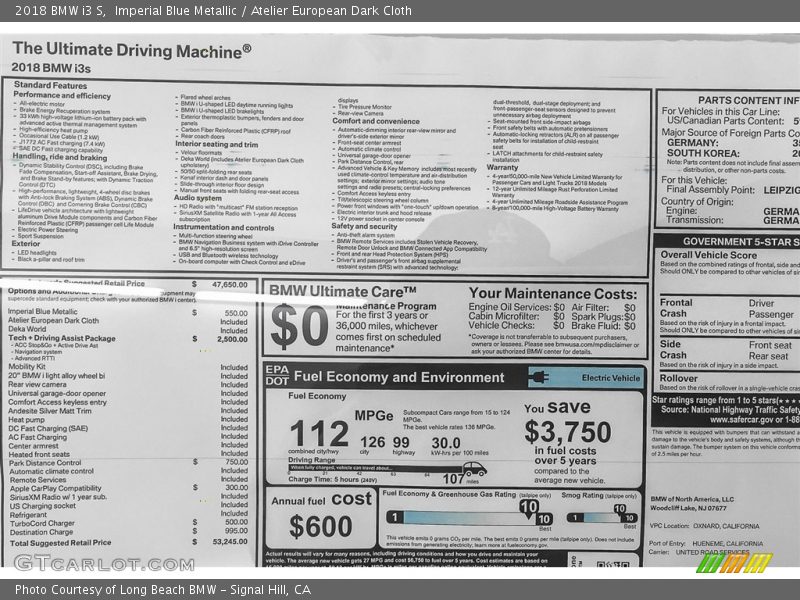Click the electric plug icon in EPA header

pos(538,378)
